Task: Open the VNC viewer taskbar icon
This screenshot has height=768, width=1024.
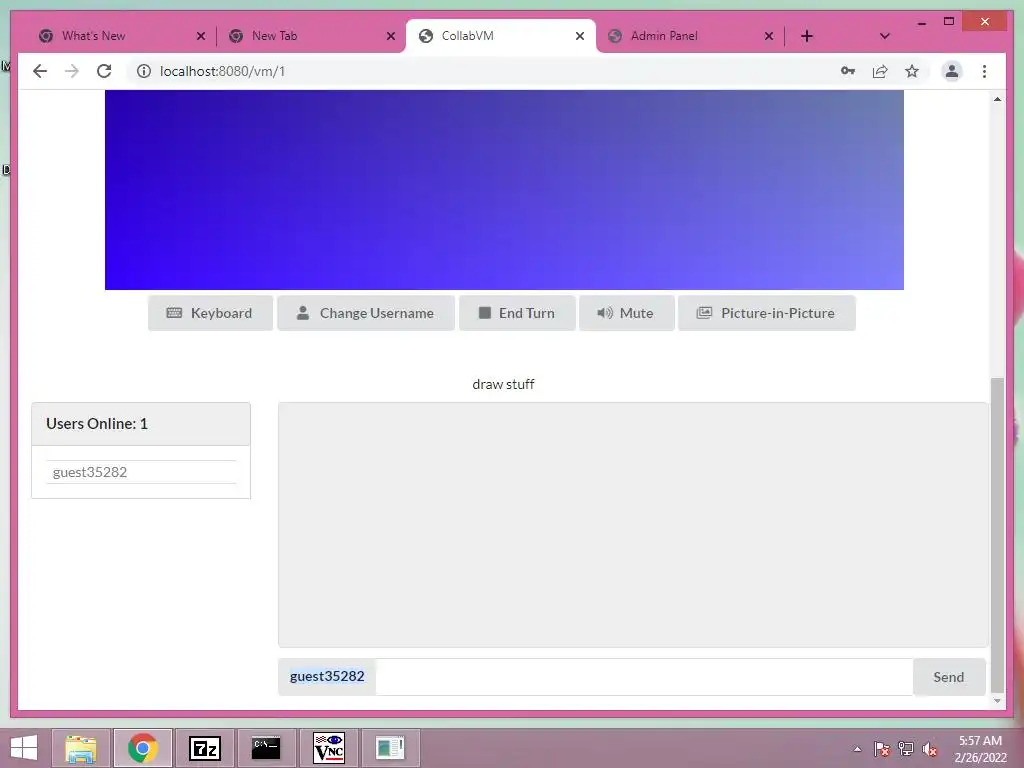Action: [328, 748]
